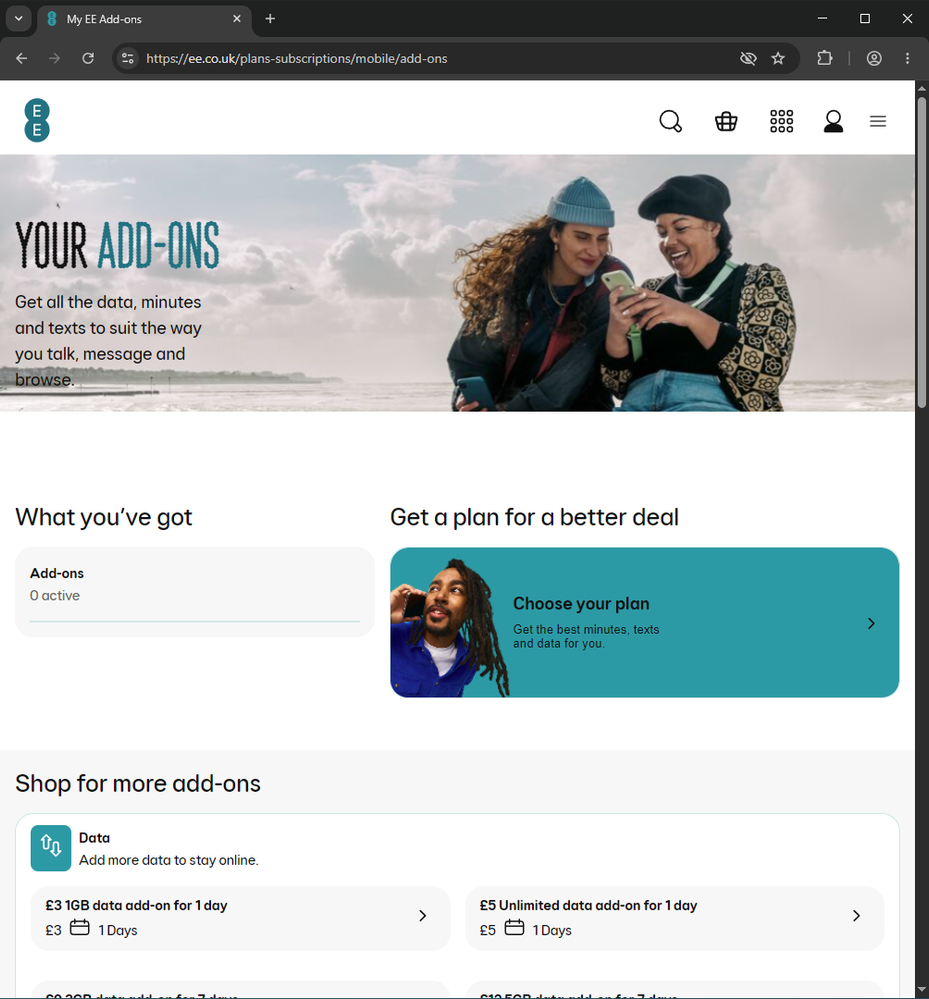Screen dimensions: 929x999
Task: Click the Data category icon
Action: [51, 848]
